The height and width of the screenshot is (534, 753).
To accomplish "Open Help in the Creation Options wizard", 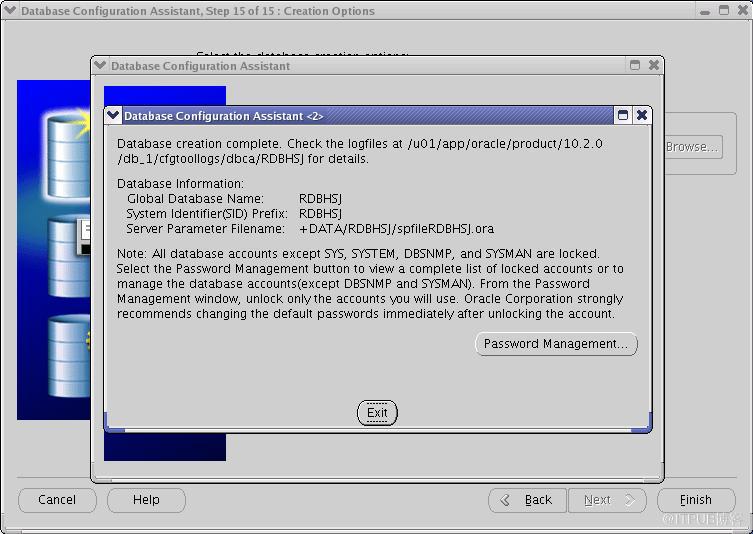I will tap(146, 500).
